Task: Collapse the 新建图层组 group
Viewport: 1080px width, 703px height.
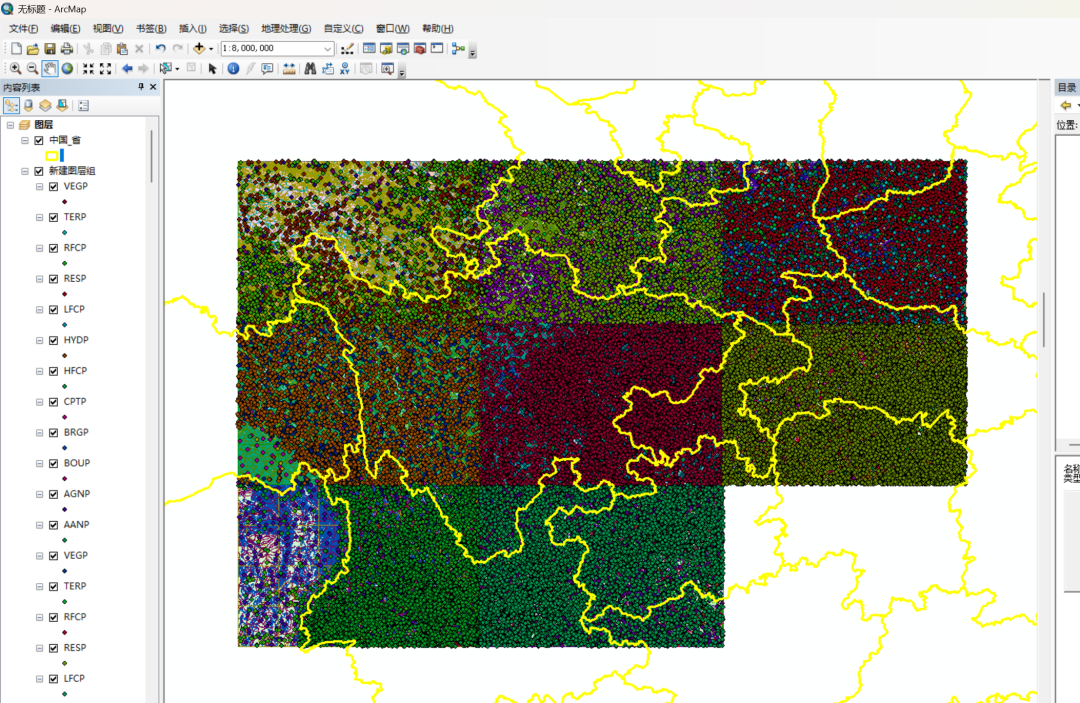Action: click(x=25, y=171)
